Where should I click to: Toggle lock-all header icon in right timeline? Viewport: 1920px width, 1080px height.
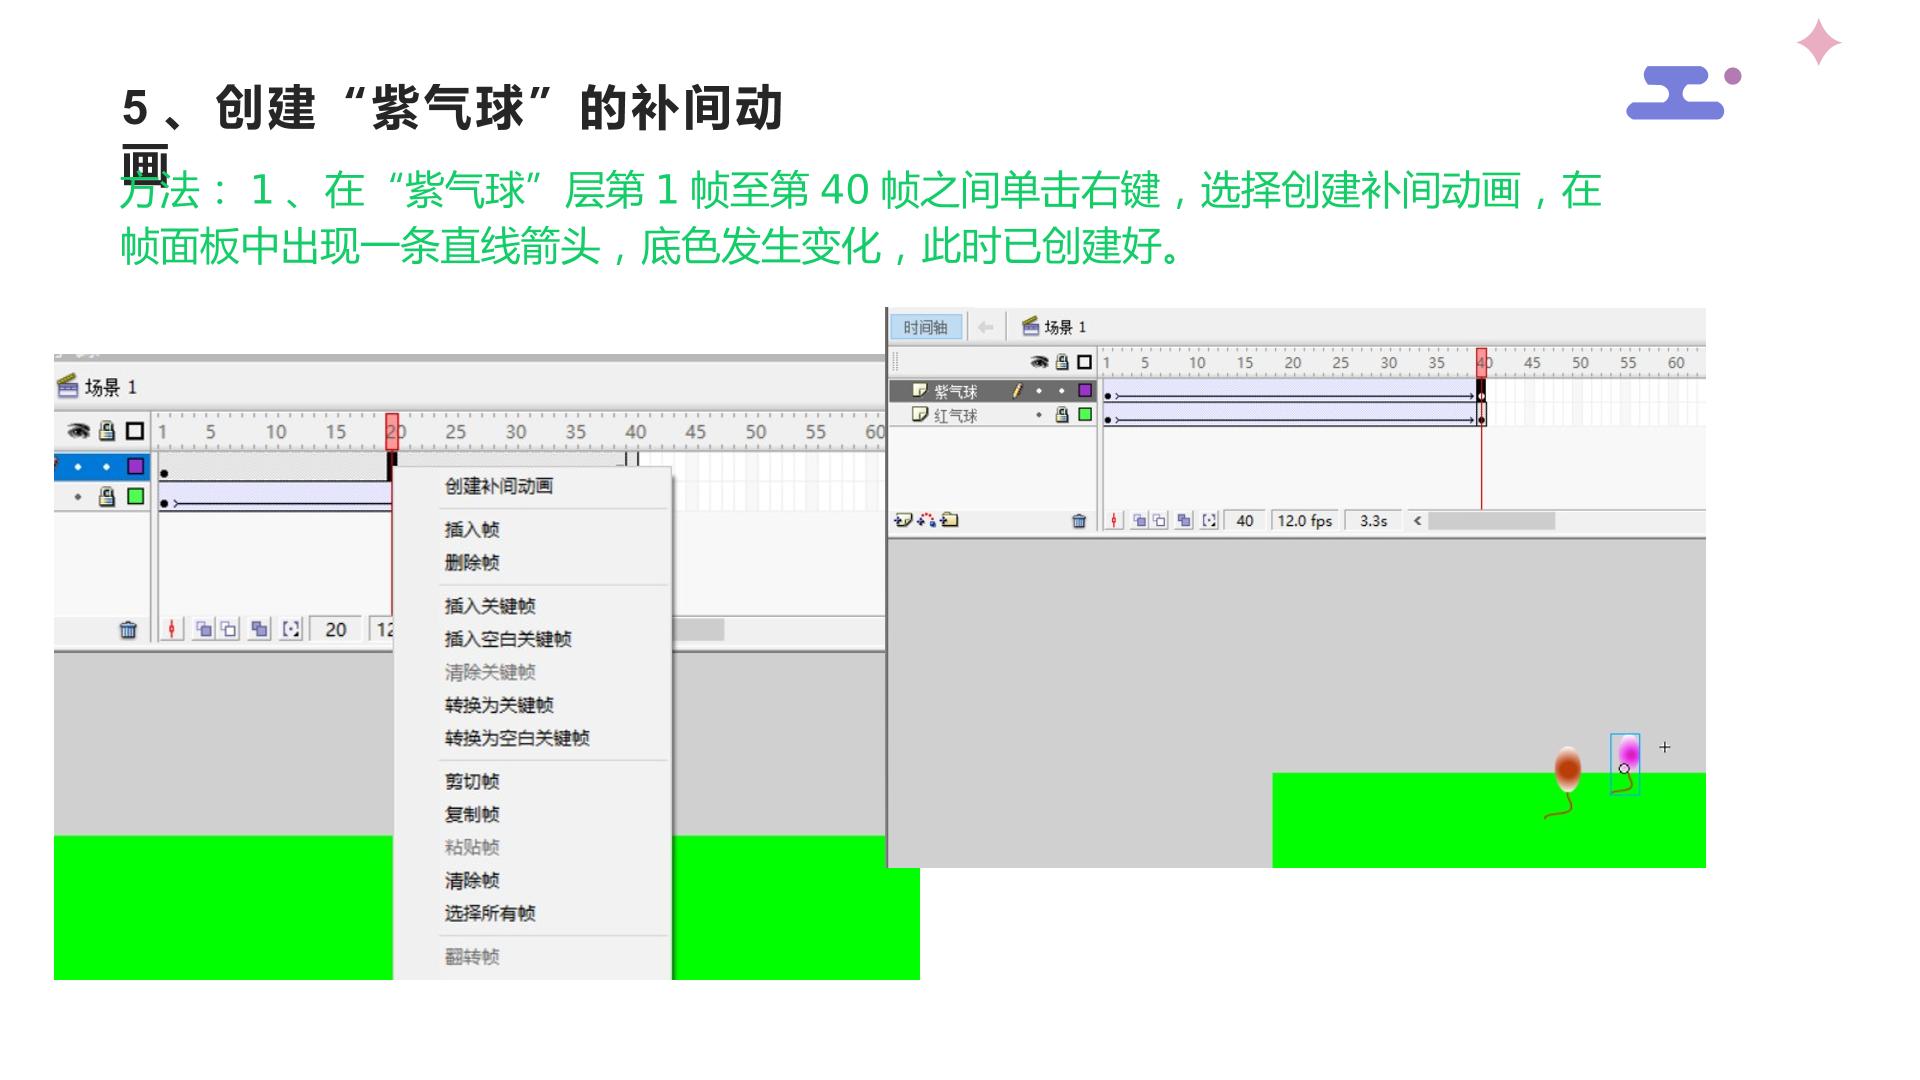pos(1062,362)
